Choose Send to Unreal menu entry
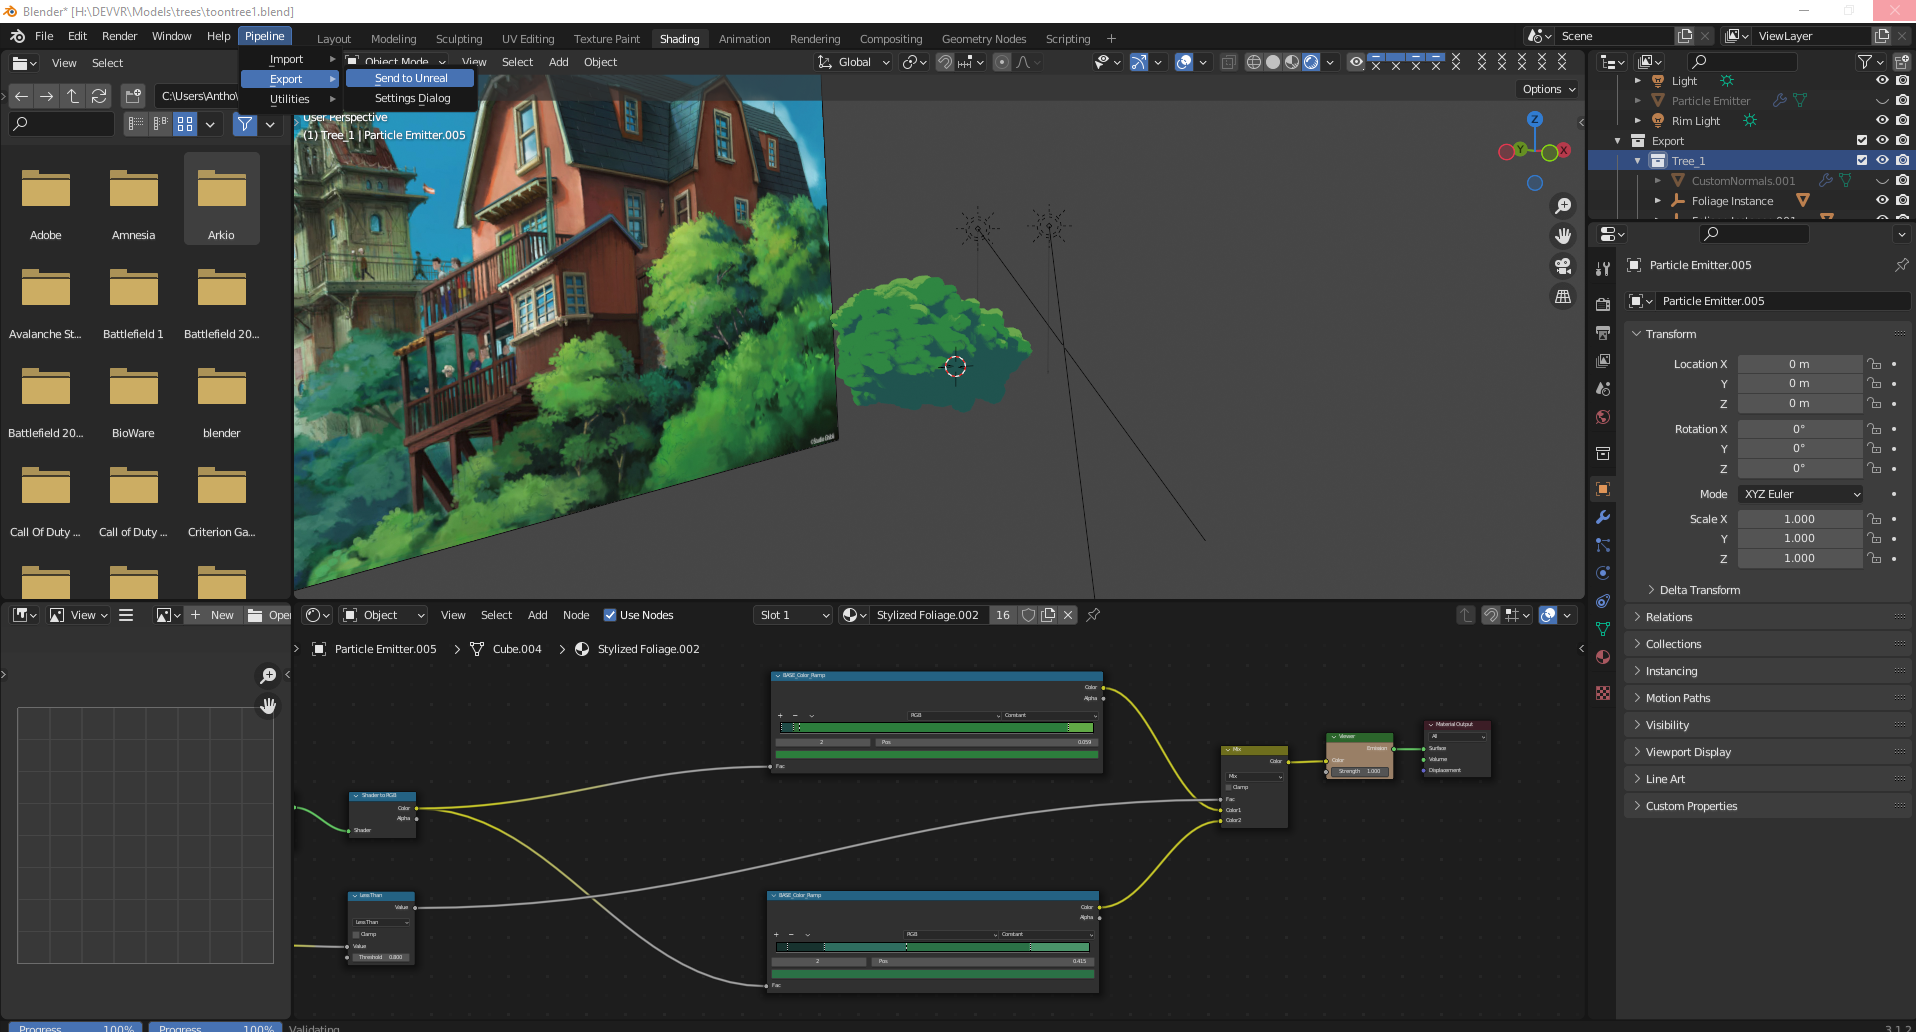The image size is (1916, 1032). (x=411, y=78)
